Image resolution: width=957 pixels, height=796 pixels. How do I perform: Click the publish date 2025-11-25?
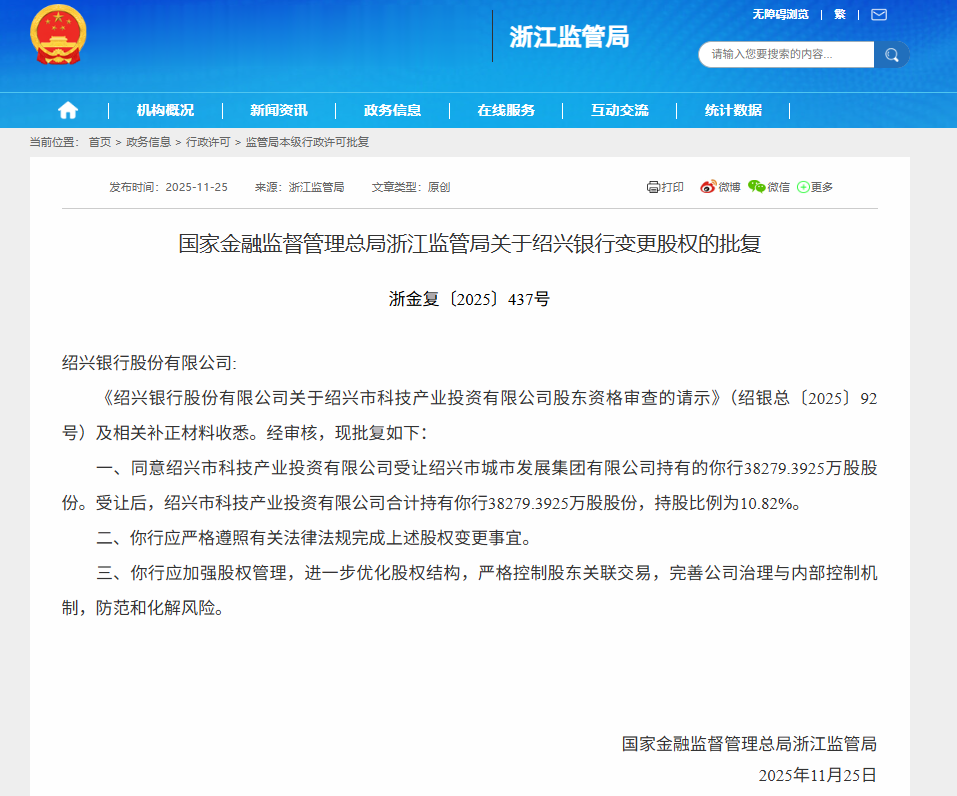(197, 187)
